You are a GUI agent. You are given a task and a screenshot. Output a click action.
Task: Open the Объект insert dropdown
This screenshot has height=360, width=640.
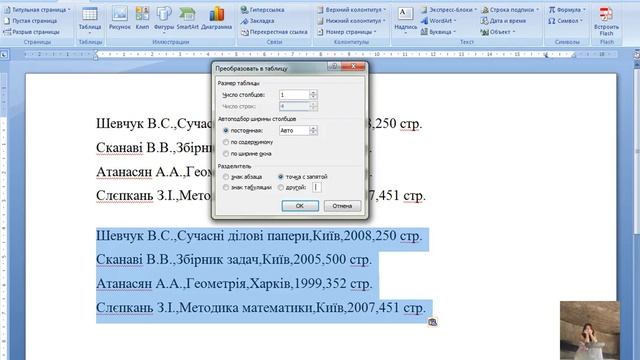pyautogui.click(x=498, y=32)
